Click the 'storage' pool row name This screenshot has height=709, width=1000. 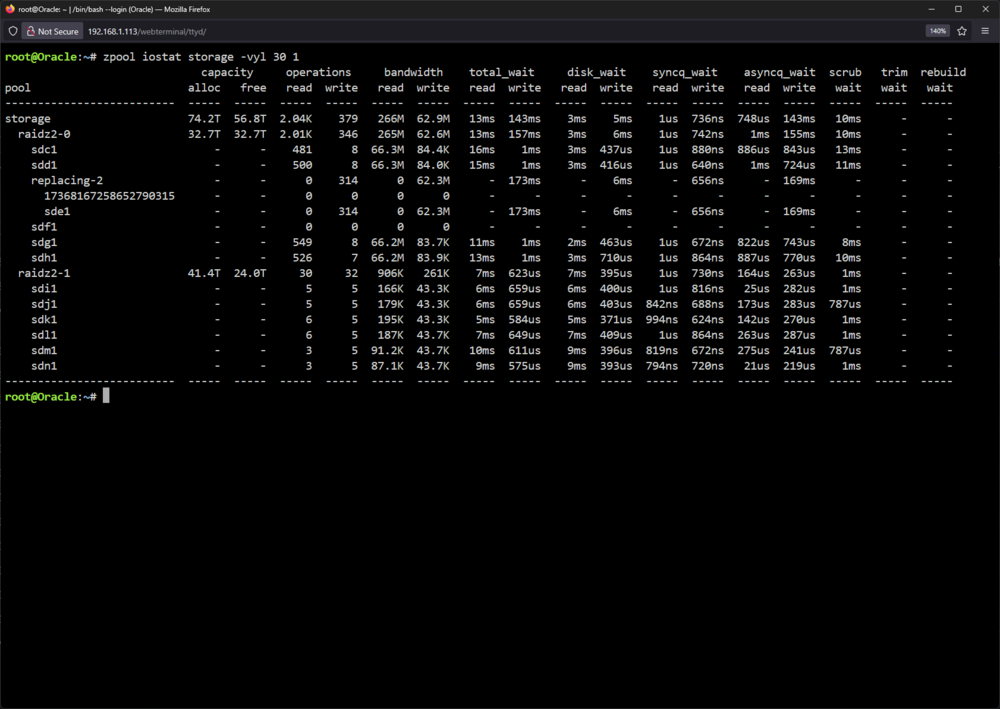(27, 119)
